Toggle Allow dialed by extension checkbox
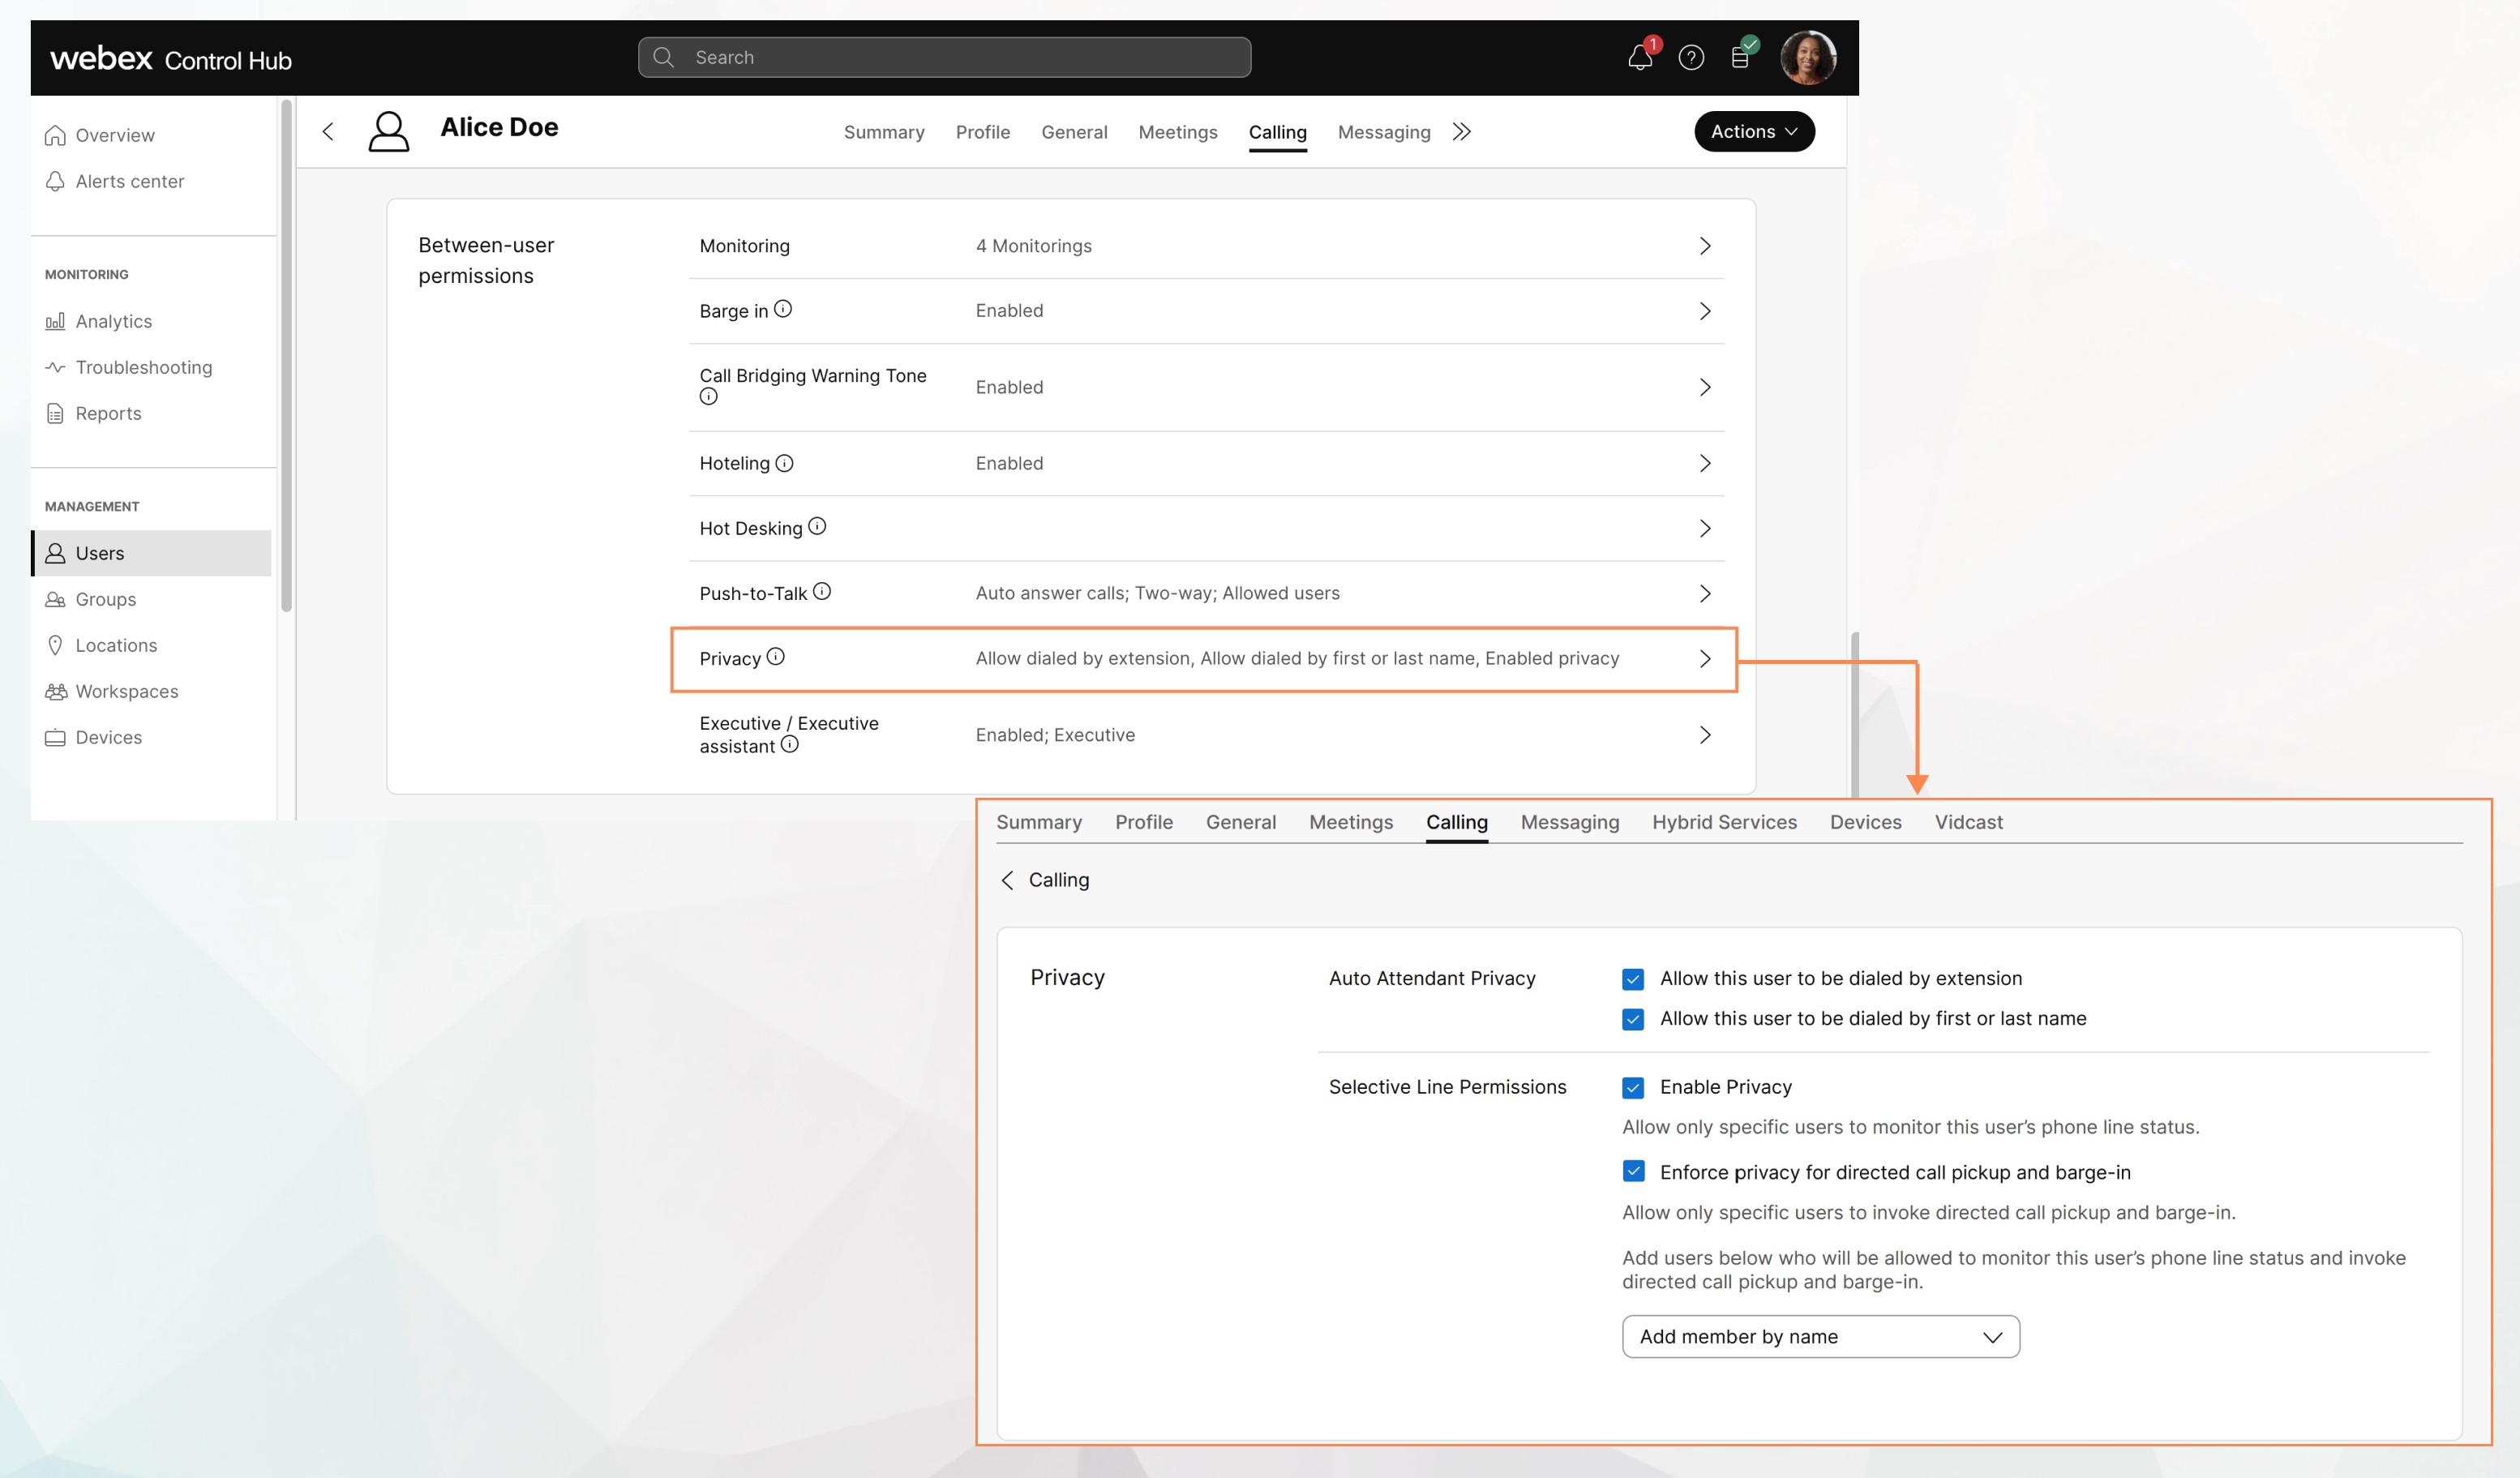 [1633, 976]
